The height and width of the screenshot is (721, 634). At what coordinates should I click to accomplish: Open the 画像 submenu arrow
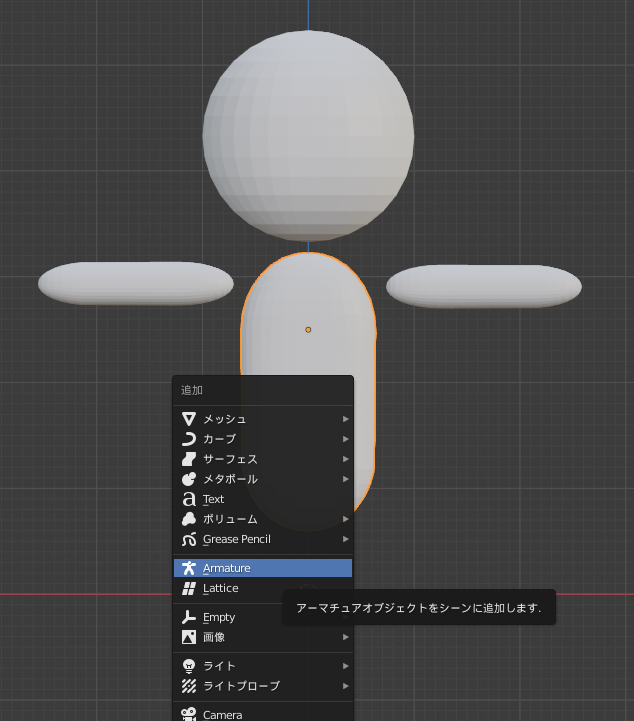click(345, 637)
